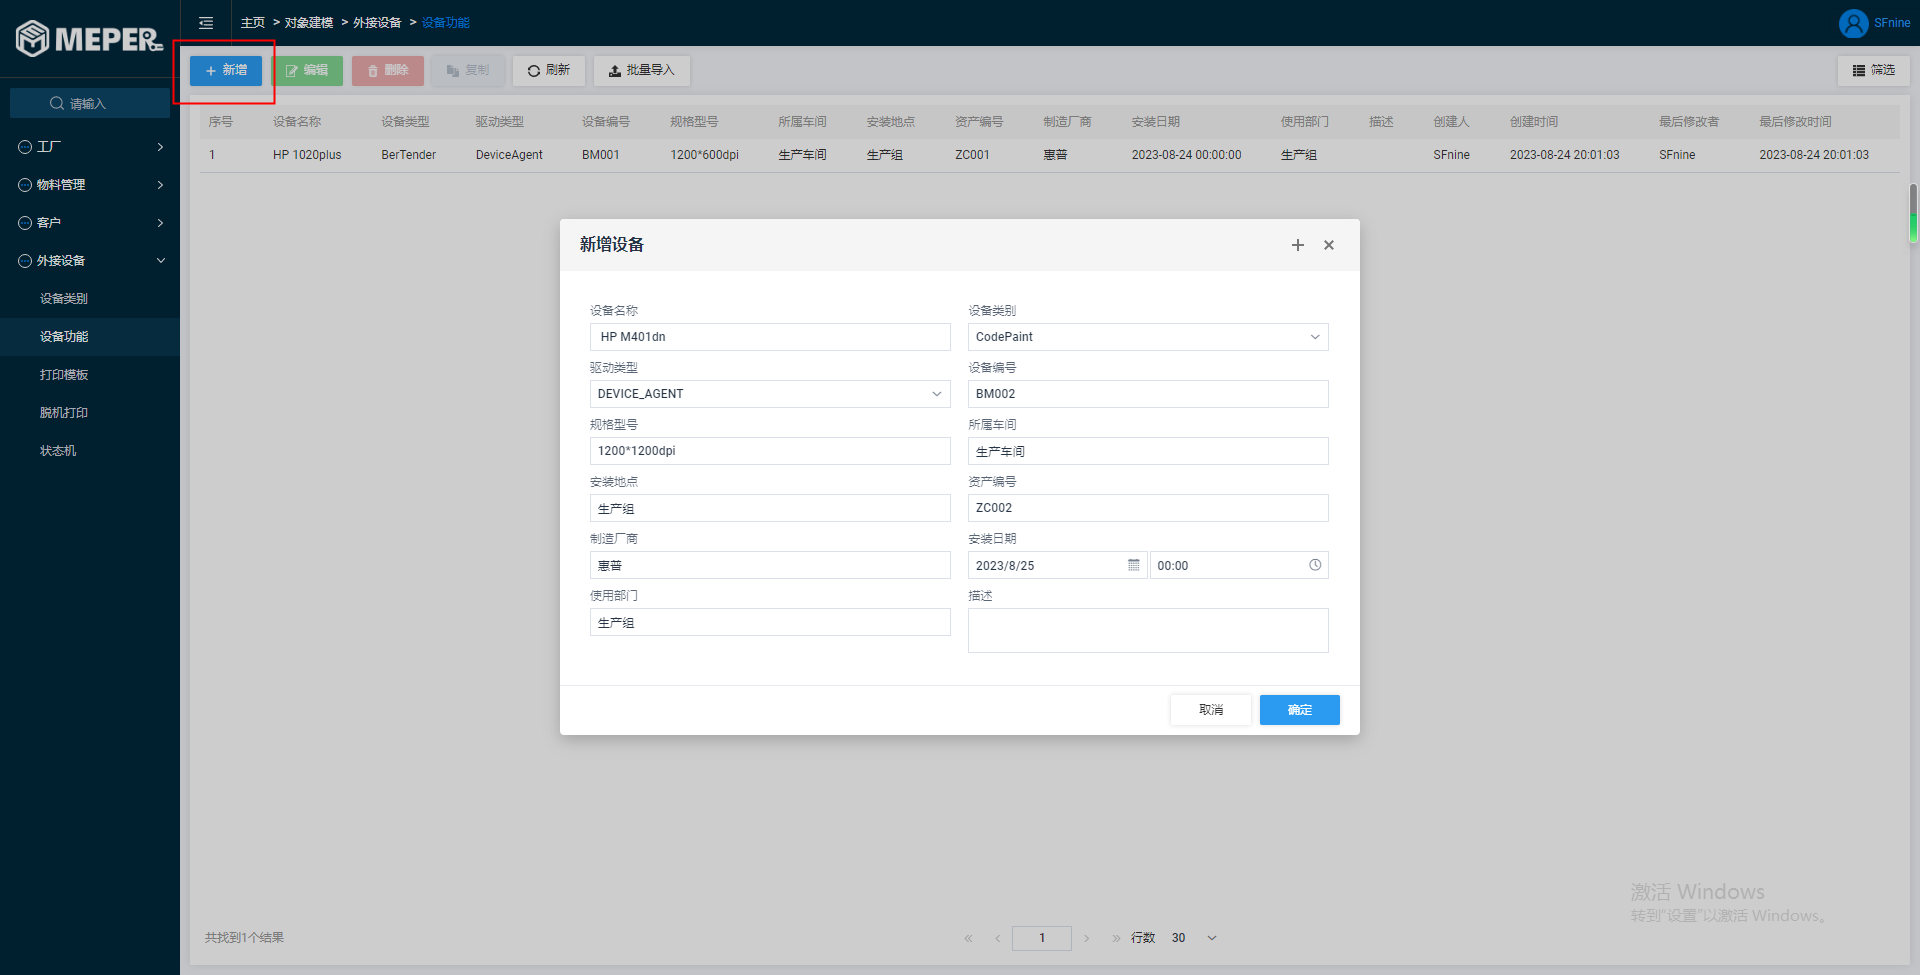Click the 描述 description text area

coord(1148,630)
